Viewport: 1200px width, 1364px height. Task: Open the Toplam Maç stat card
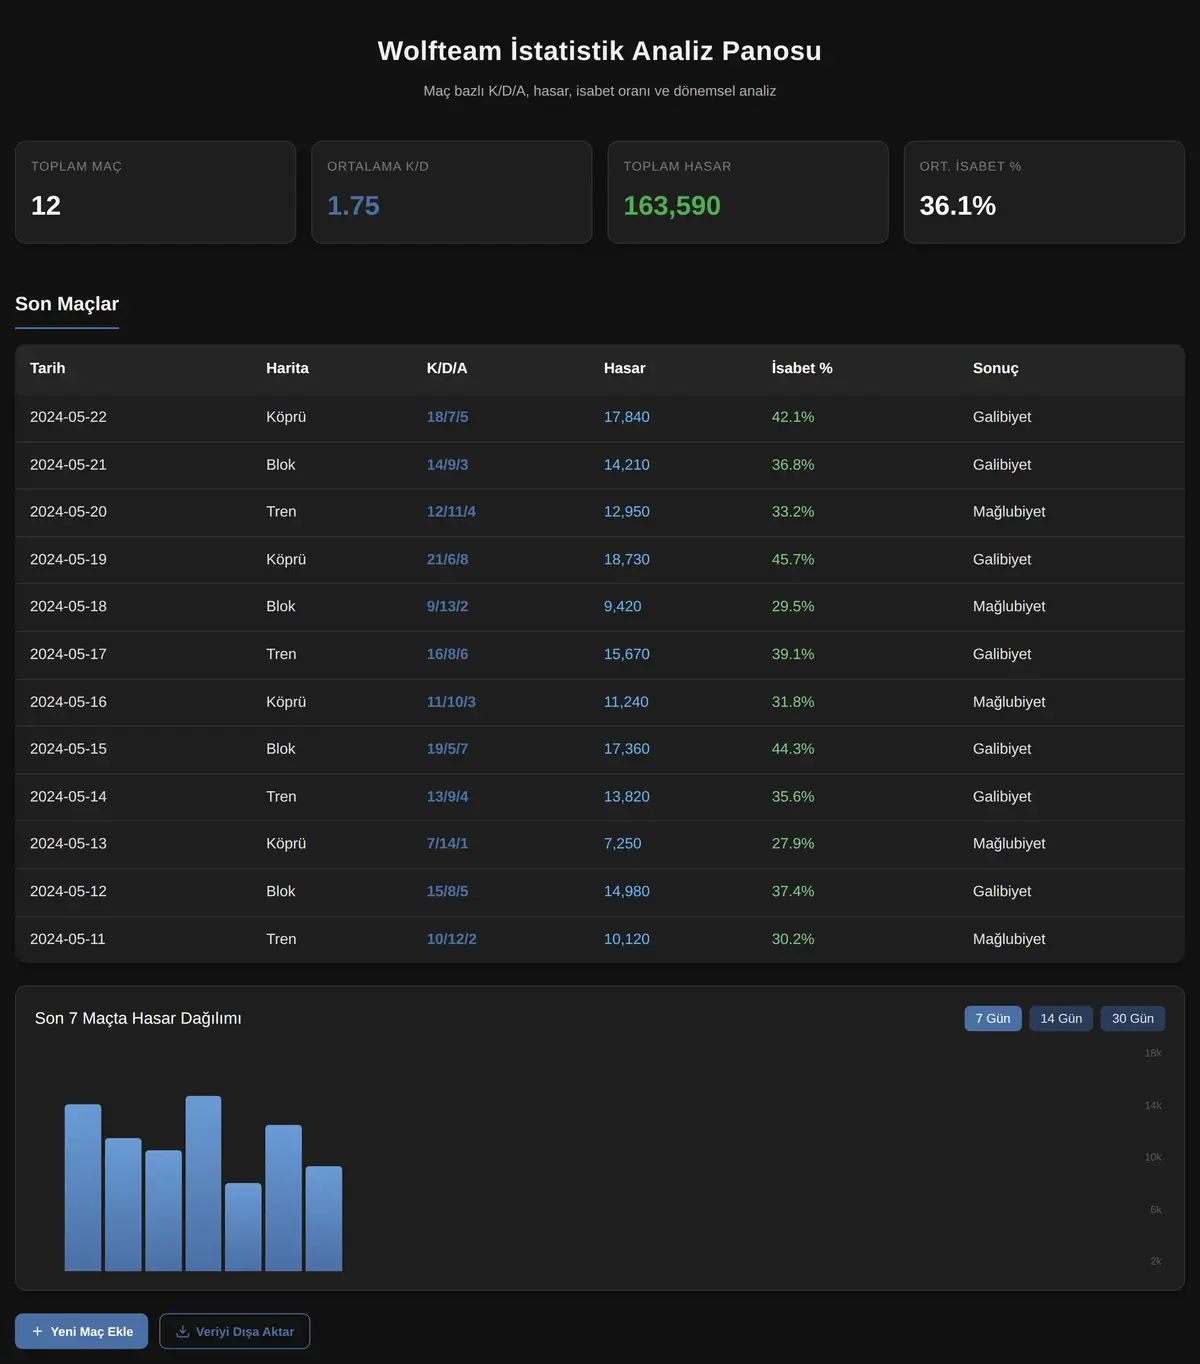point(156,192)
